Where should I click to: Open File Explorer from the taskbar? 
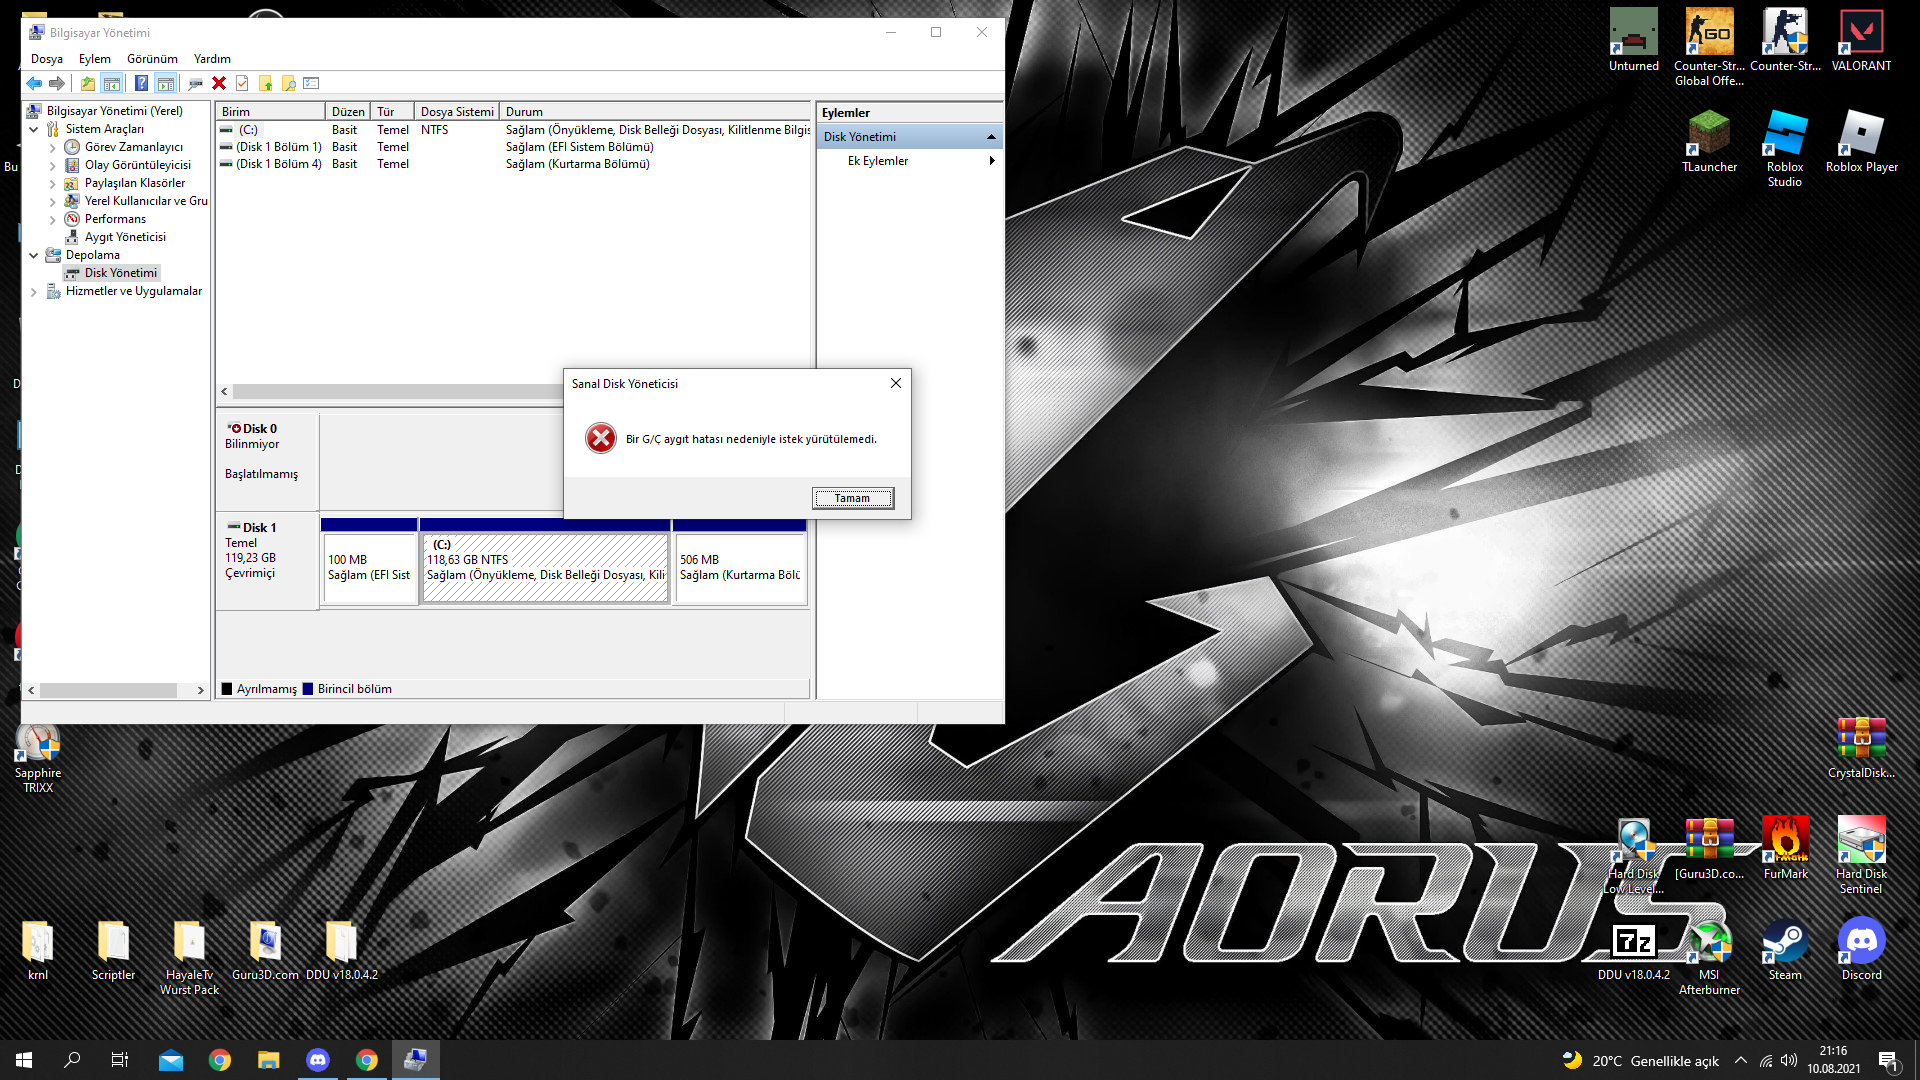click(x=268, y=1060)
